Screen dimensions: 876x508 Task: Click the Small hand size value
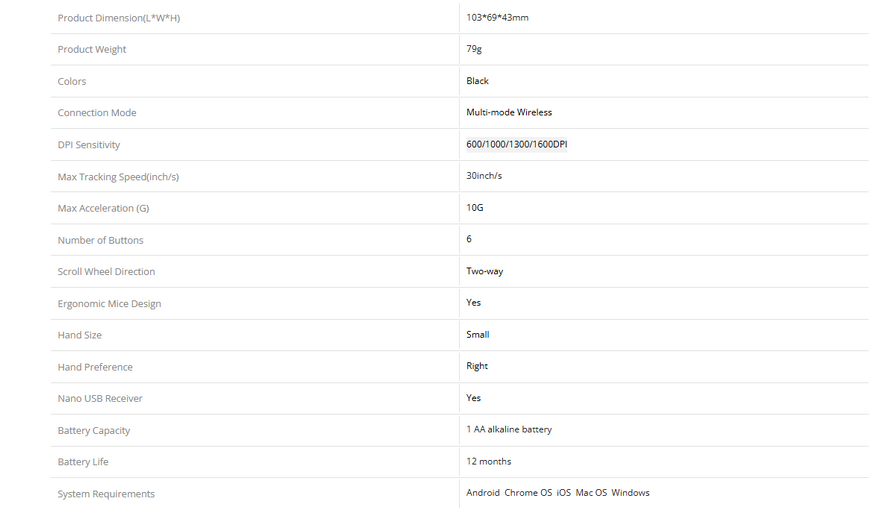(x=477, y=335)
